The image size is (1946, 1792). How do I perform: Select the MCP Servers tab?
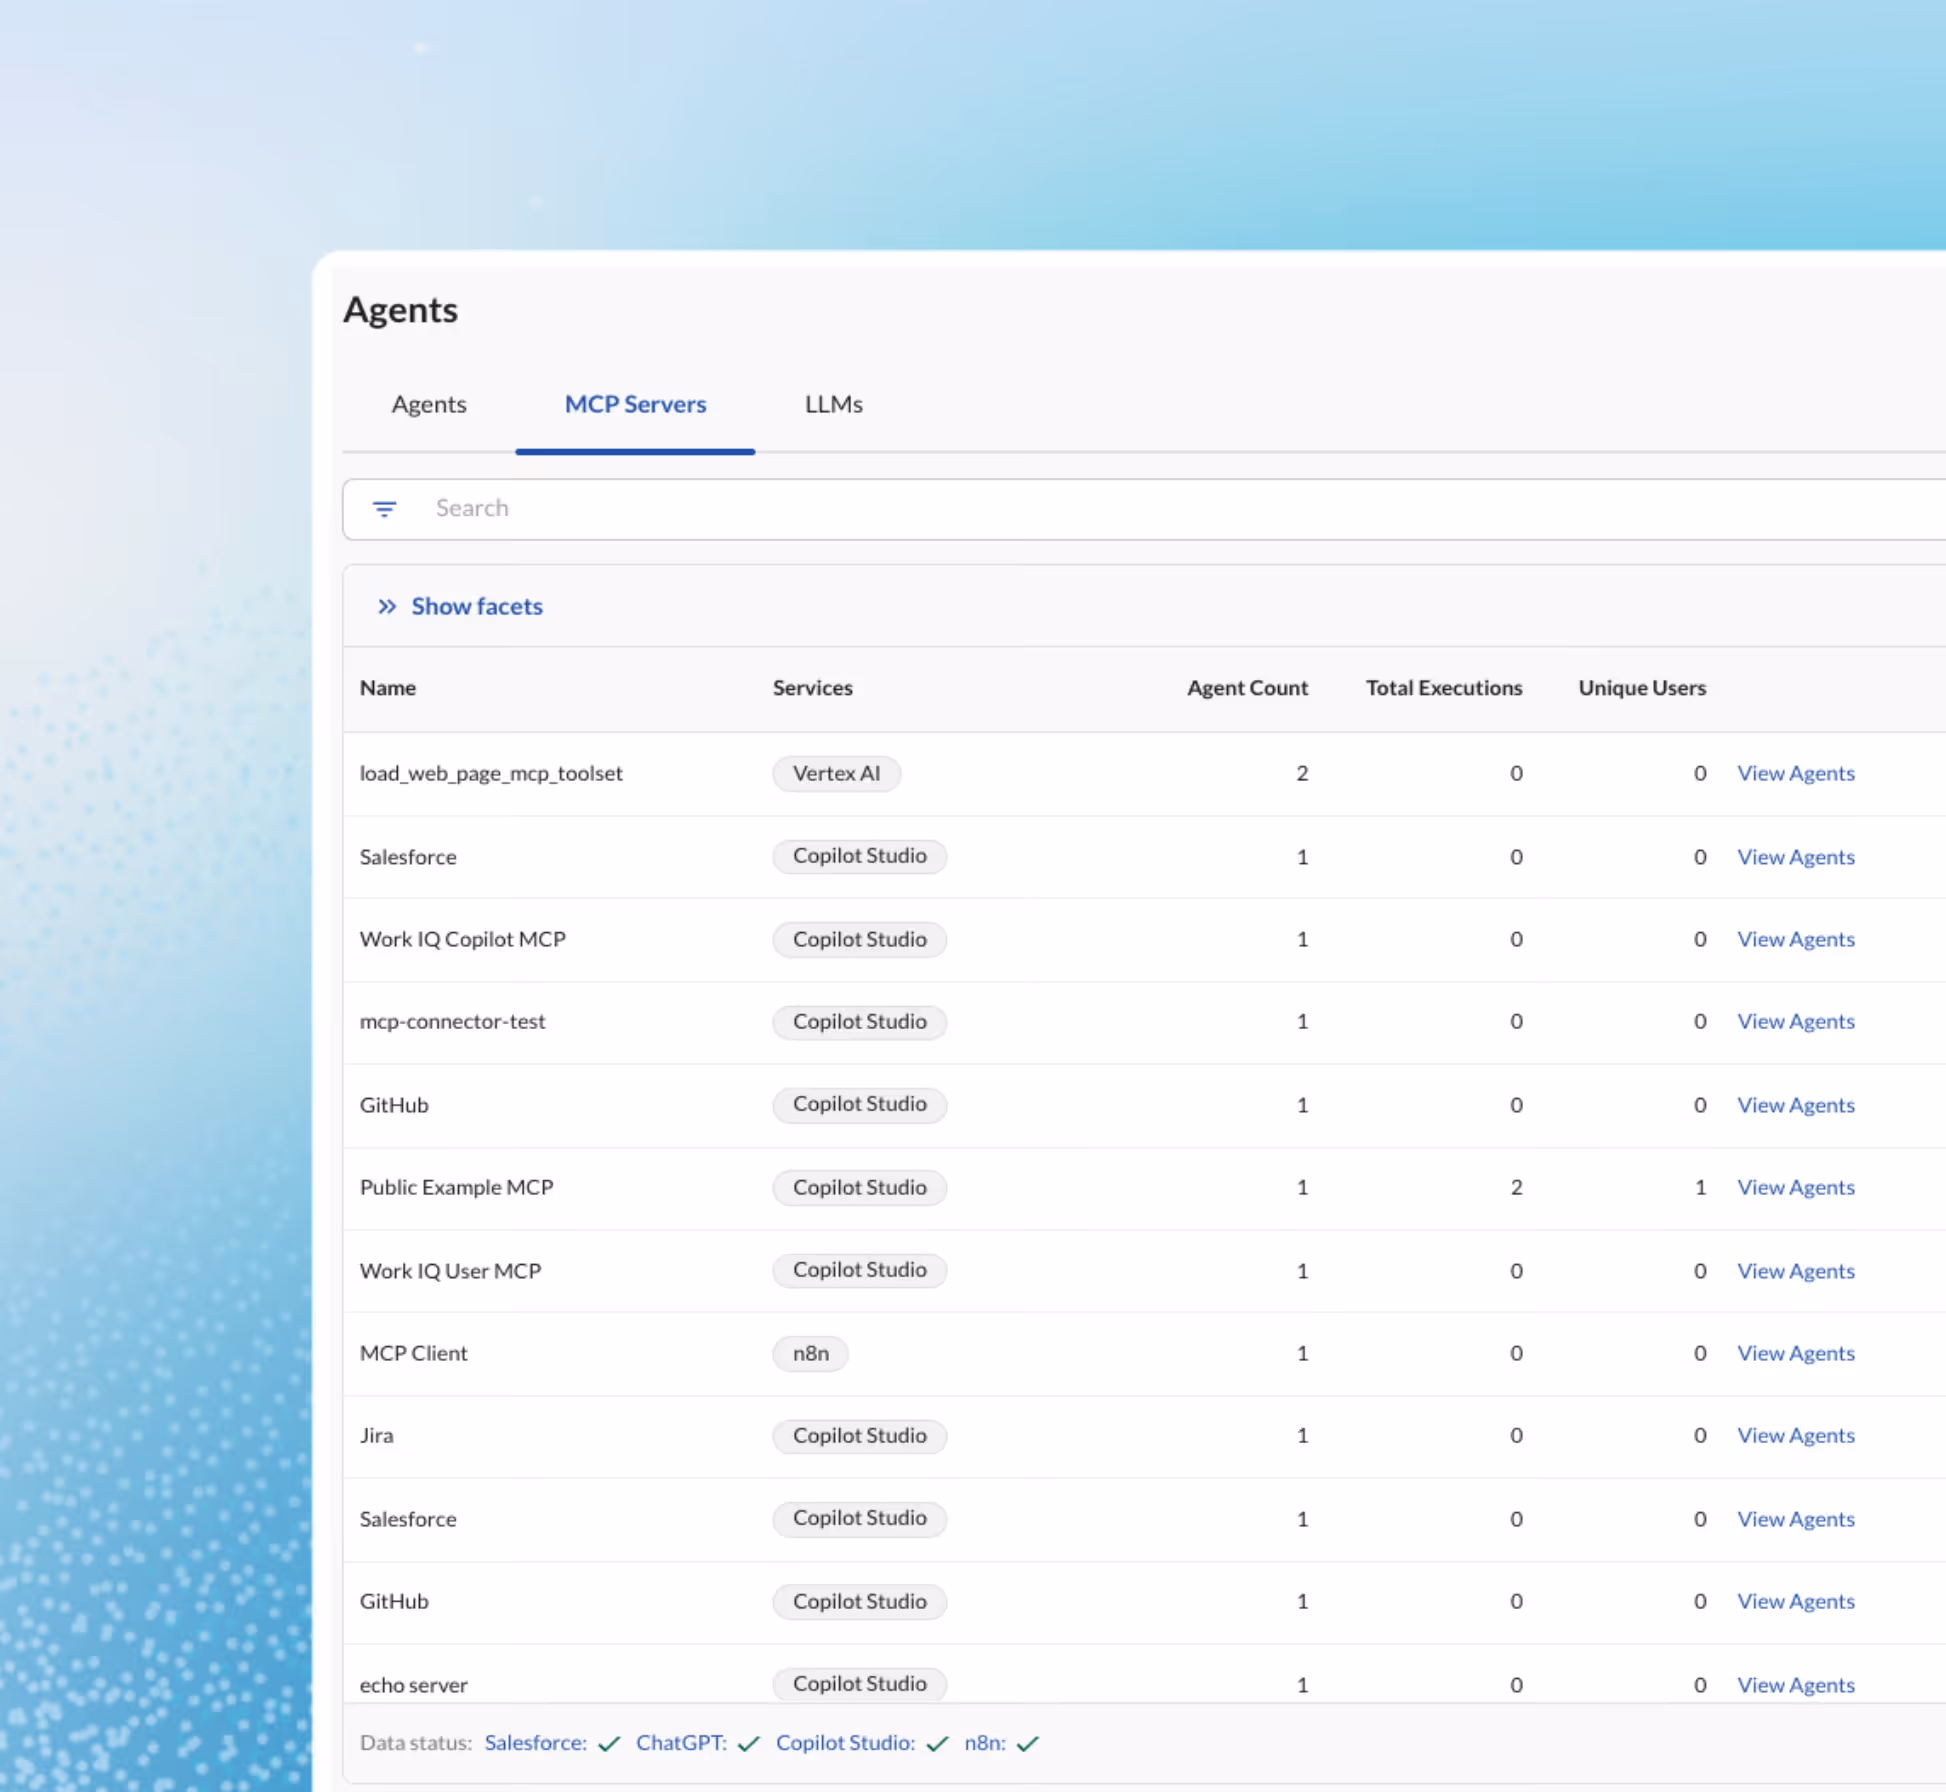[x=635, y=404]
